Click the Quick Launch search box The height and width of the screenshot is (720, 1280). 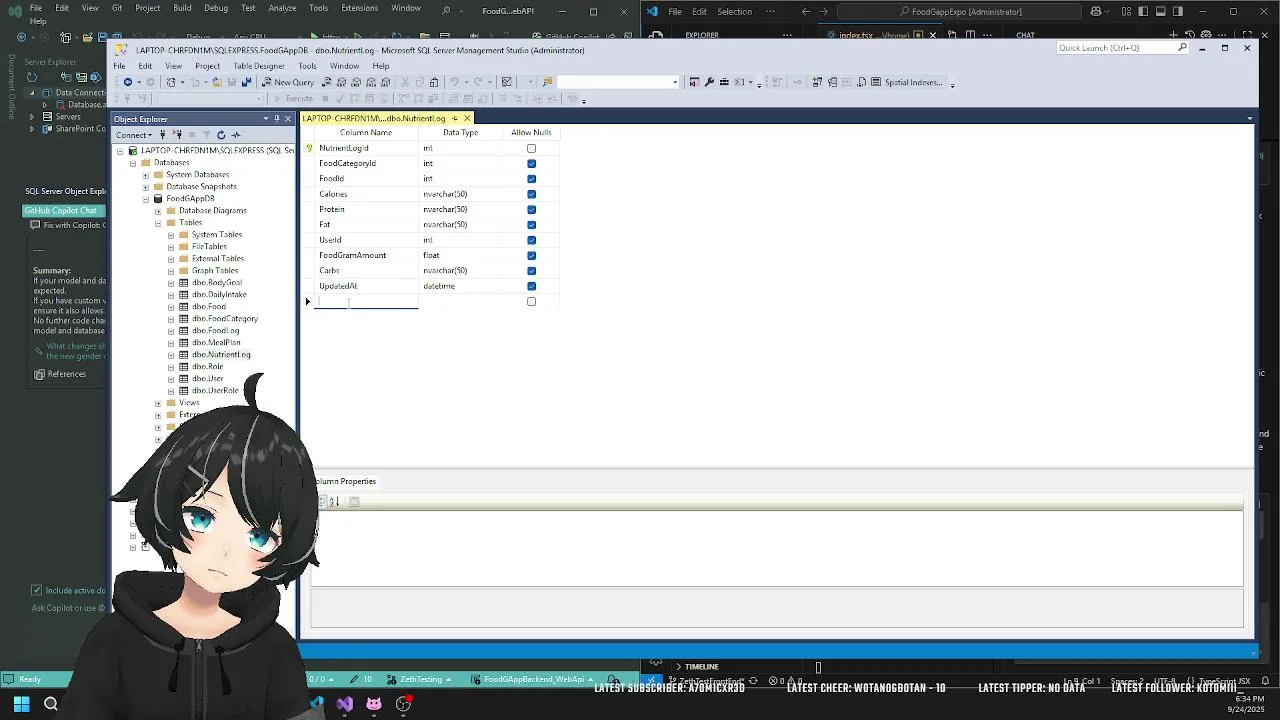[x=1122, y=48]
